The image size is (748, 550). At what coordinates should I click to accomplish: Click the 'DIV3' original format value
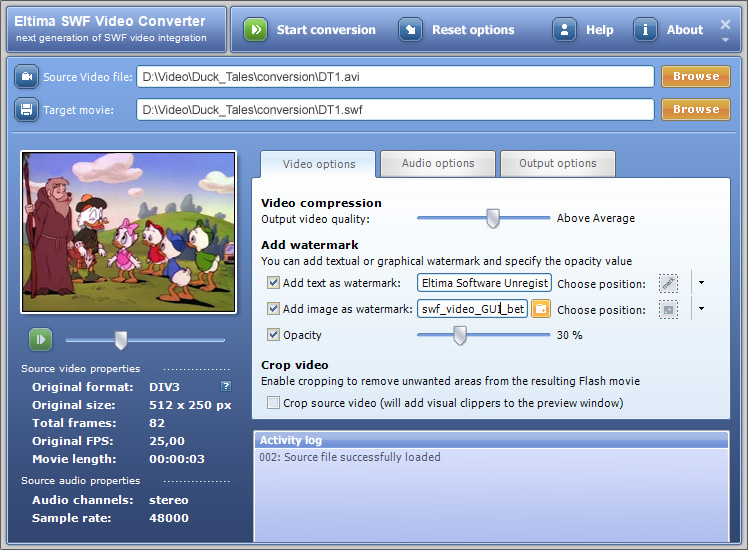pos(164,387)
